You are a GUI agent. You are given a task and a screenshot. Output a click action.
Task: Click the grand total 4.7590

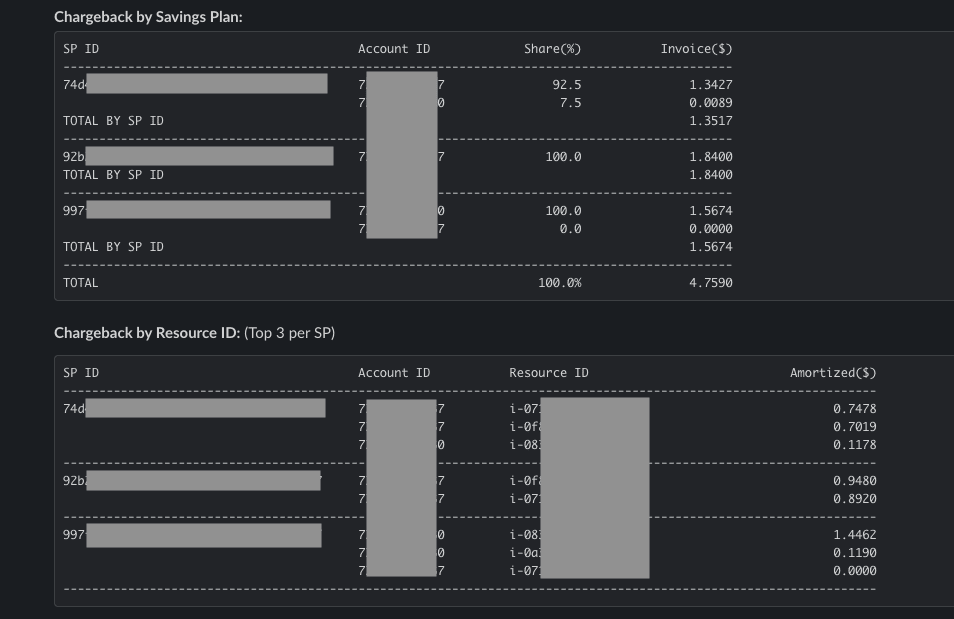click(x=711, y=282)
